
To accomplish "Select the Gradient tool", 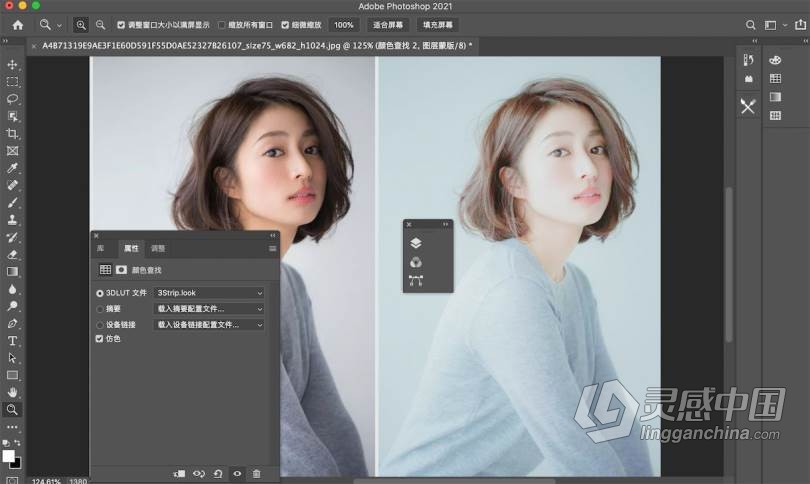I will click(x=12, y=272).
